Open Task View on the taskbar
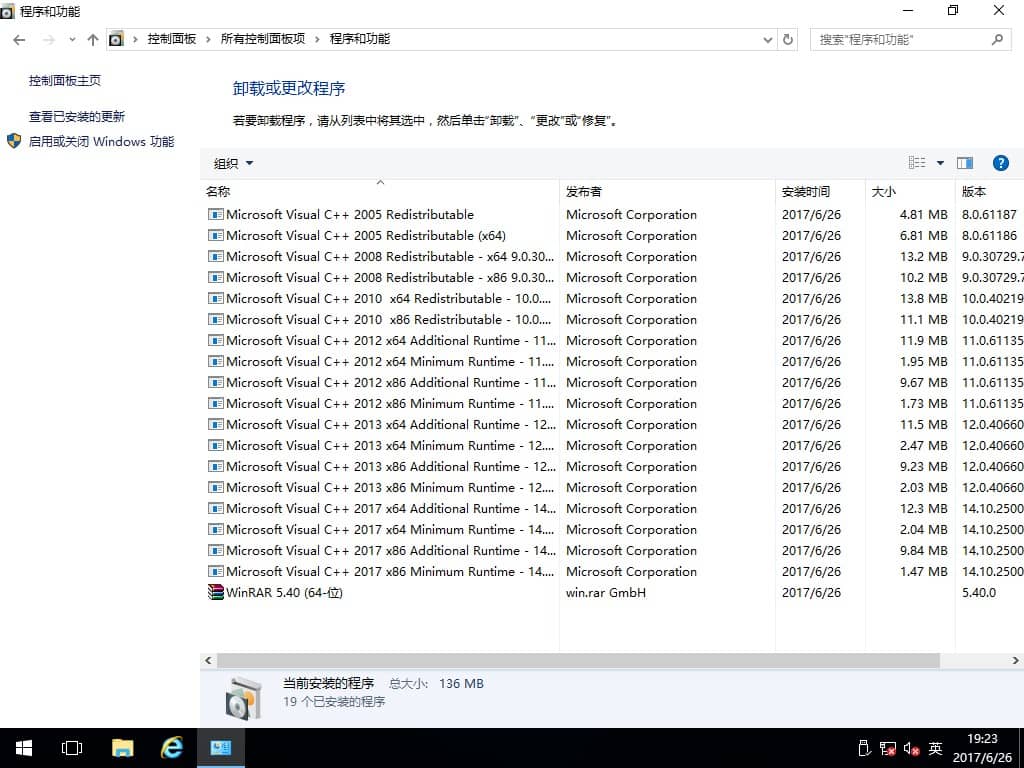 click(72, 748)
